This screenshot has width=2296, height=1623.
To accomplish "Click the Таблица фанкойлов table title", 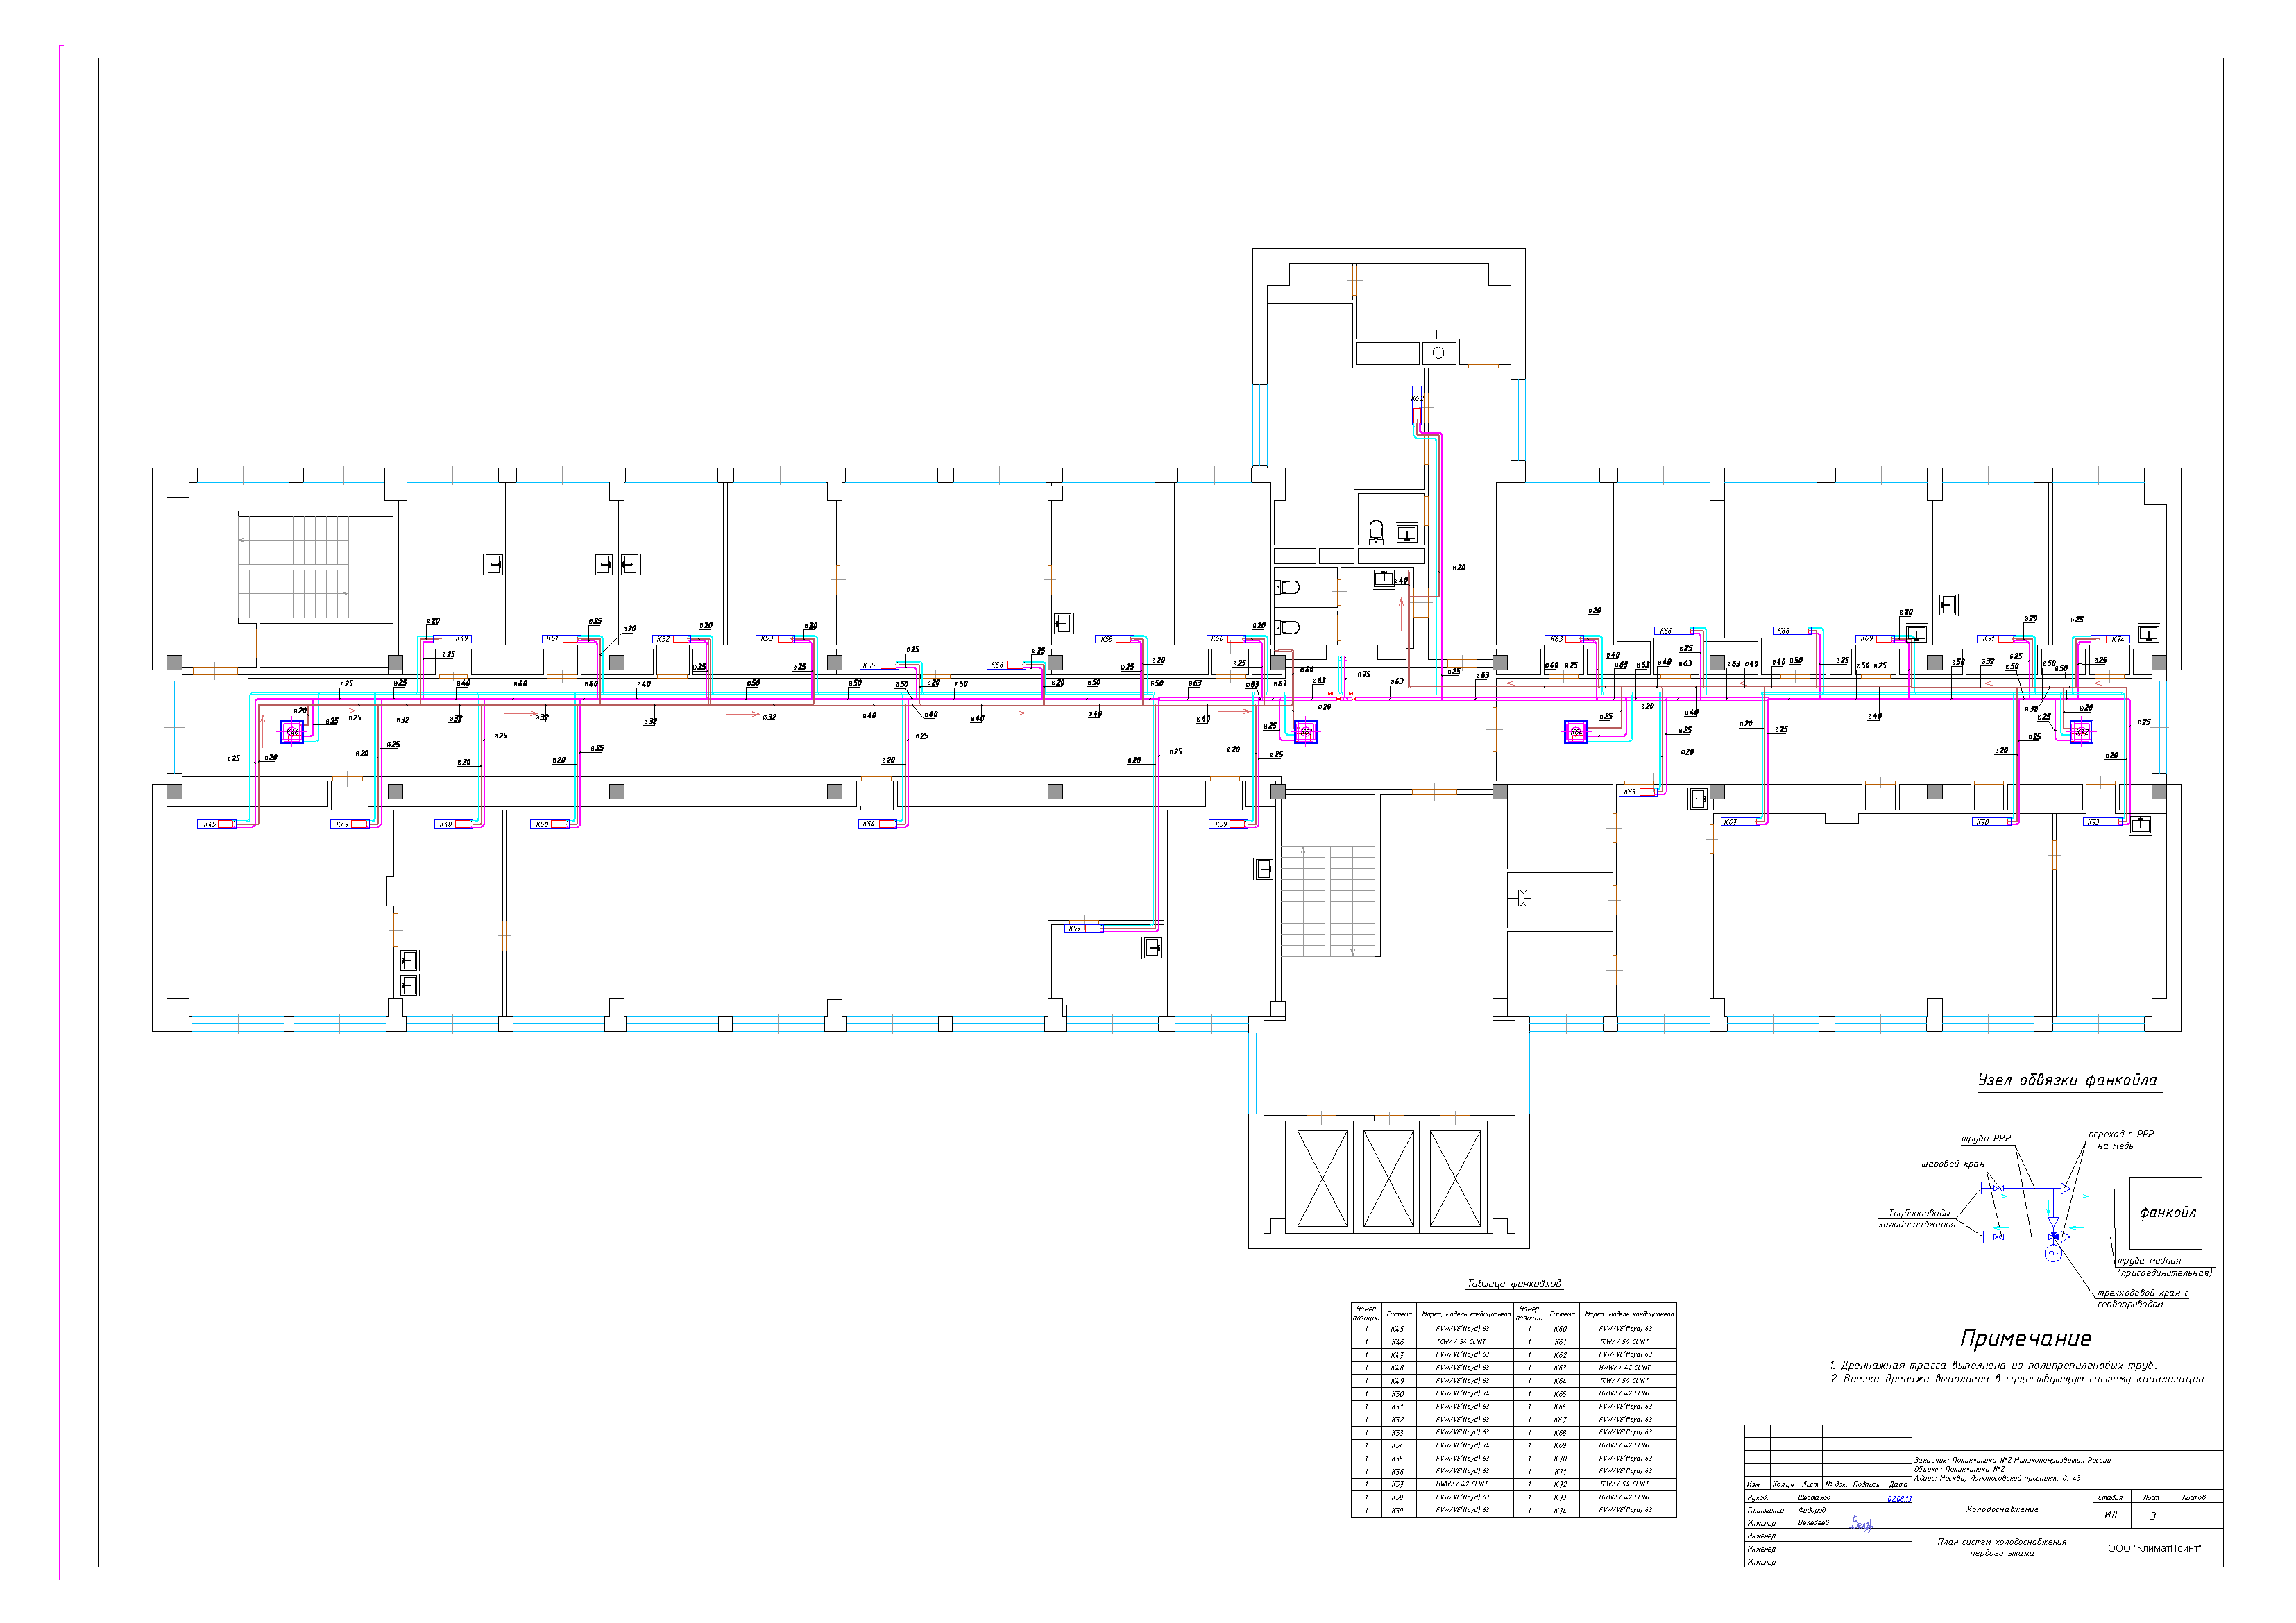I will [x=1513, y=1284].
